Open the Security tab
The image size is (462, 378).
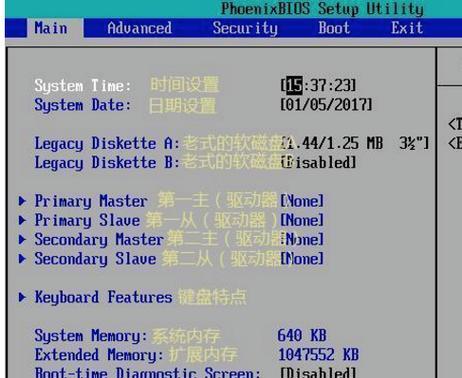(245, 28)
